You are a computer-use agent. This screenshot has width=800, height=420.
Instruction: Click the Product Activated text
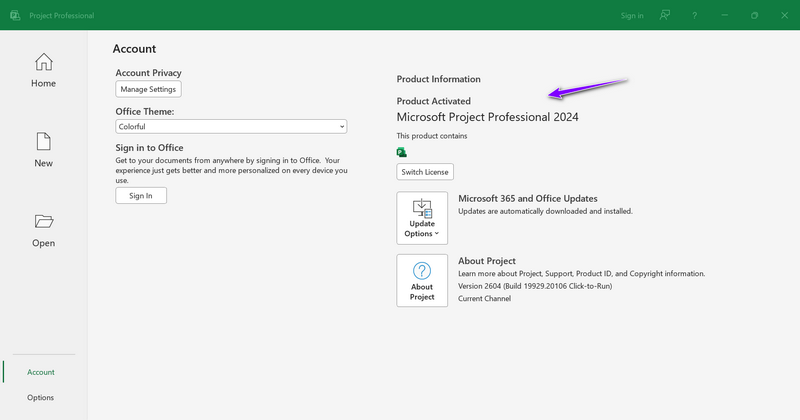(x=434, y=101)
